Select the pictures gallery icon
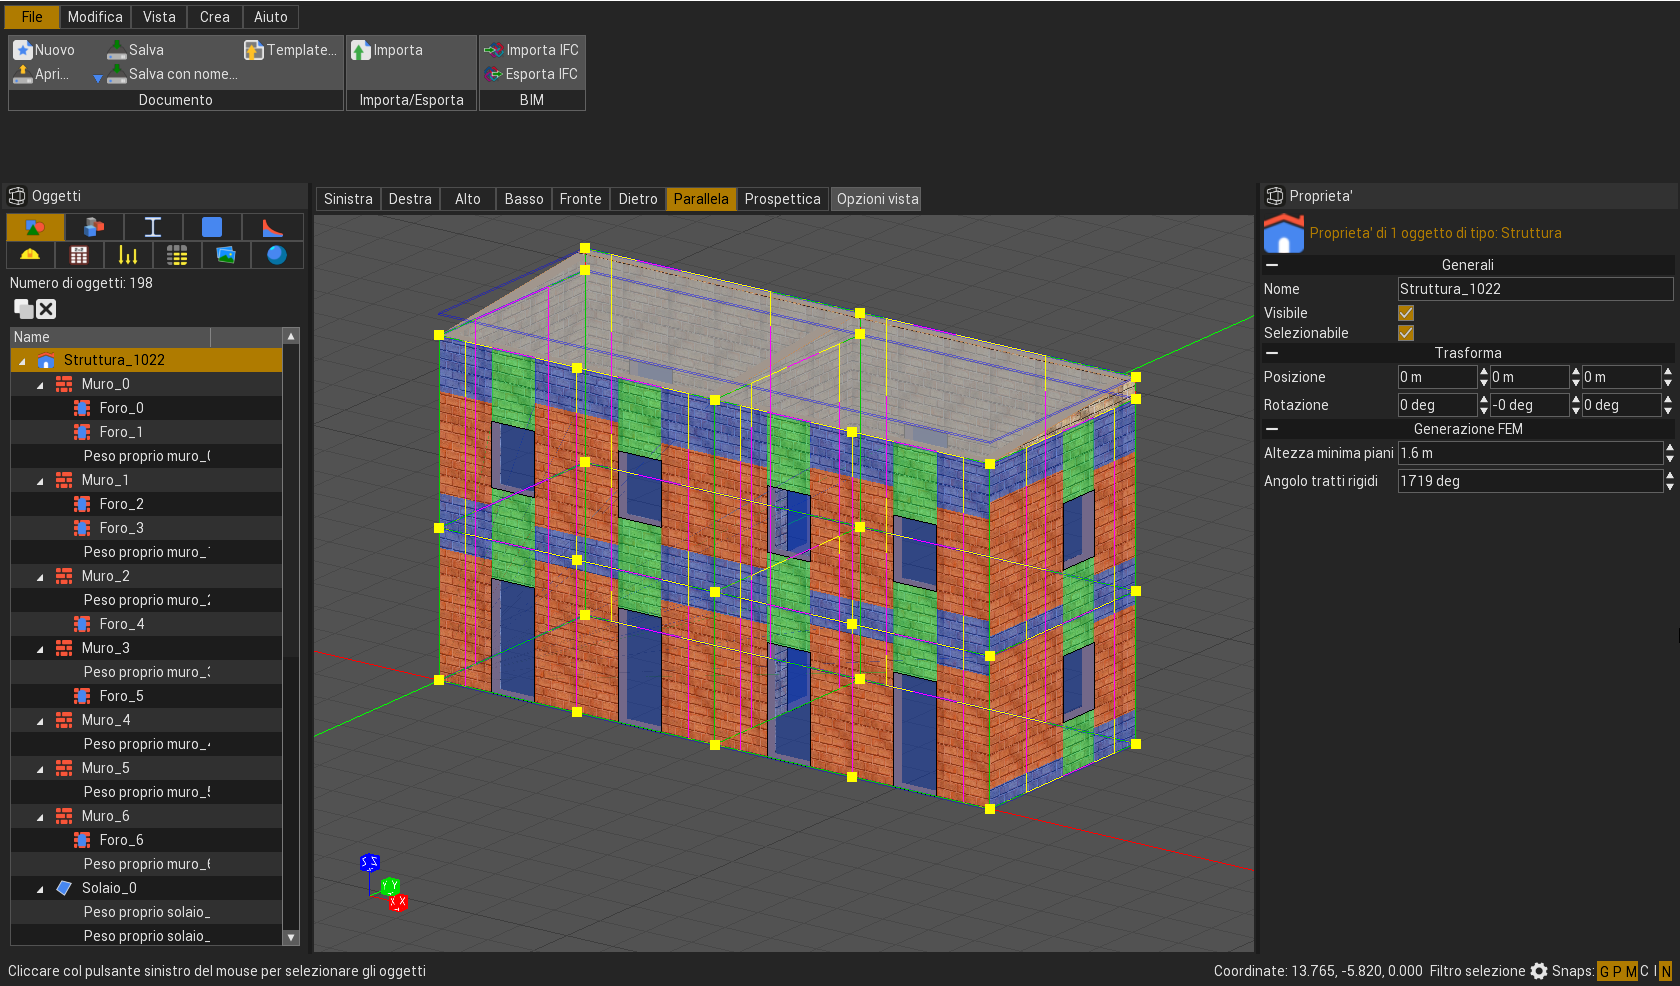1680x986 pixels. (x=226, y=255)
